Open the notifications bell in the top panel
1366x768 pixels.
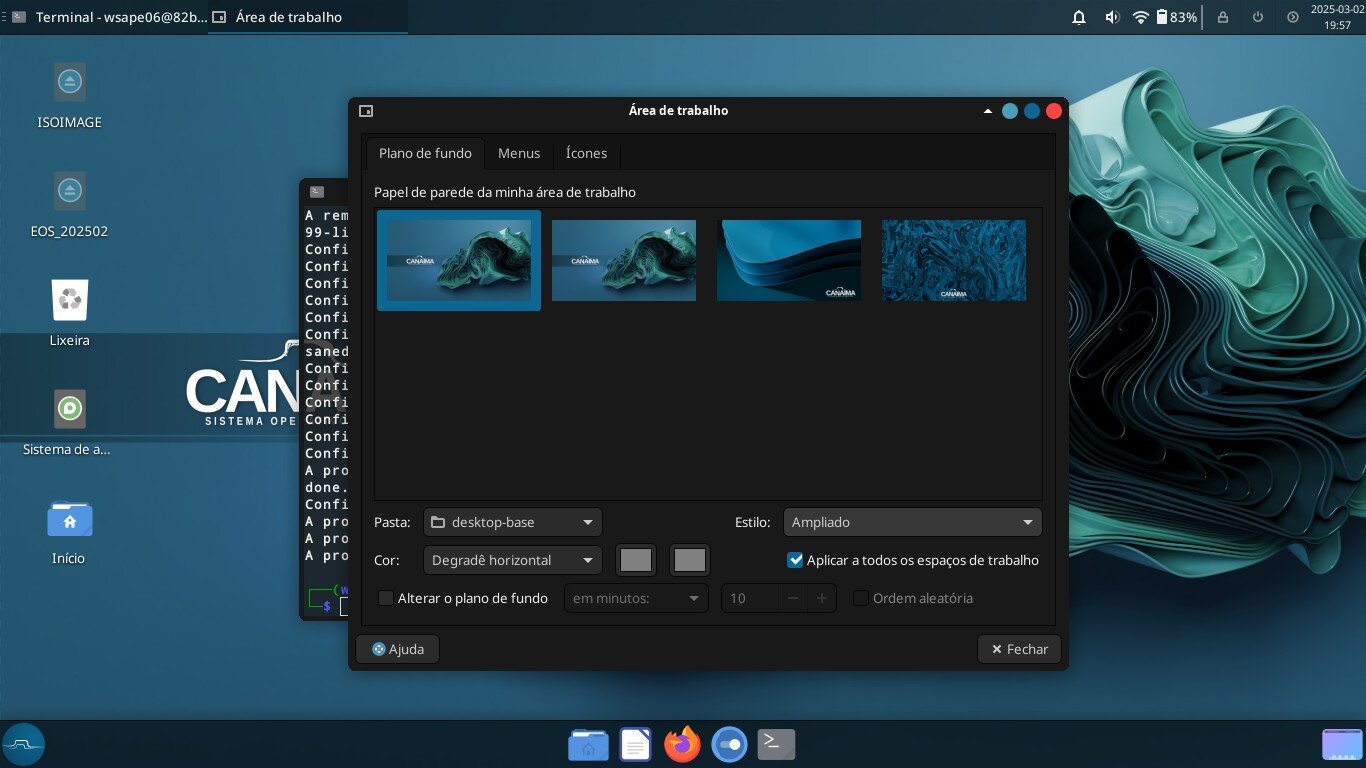[1079, 17]
